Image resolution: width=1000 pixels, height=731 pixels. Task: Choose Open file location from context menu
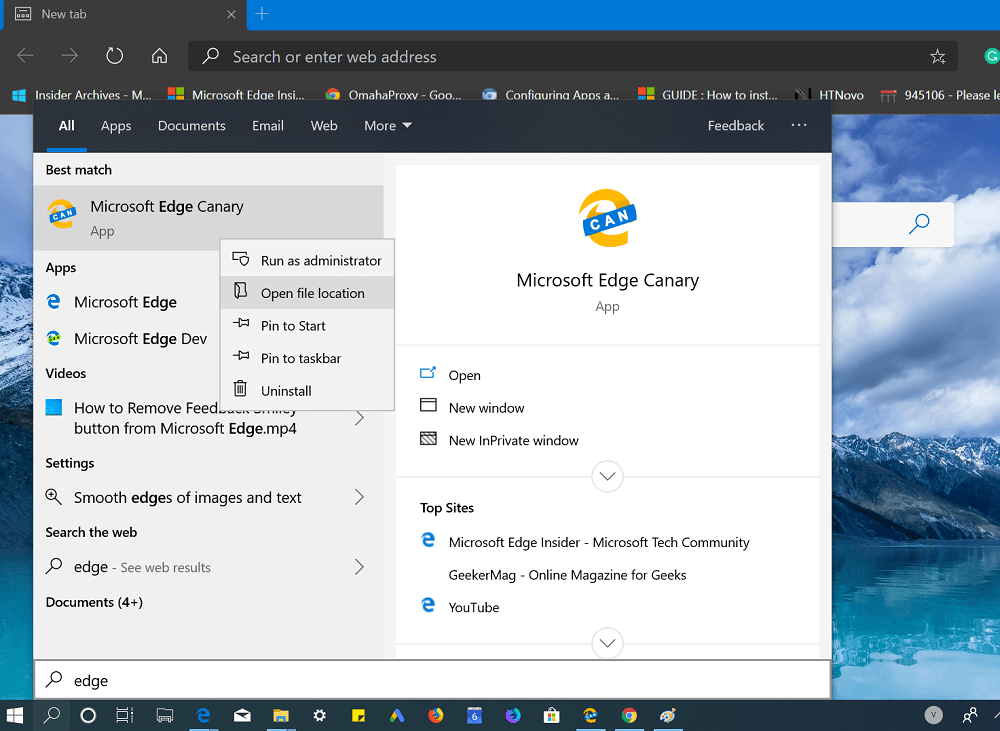307,293
